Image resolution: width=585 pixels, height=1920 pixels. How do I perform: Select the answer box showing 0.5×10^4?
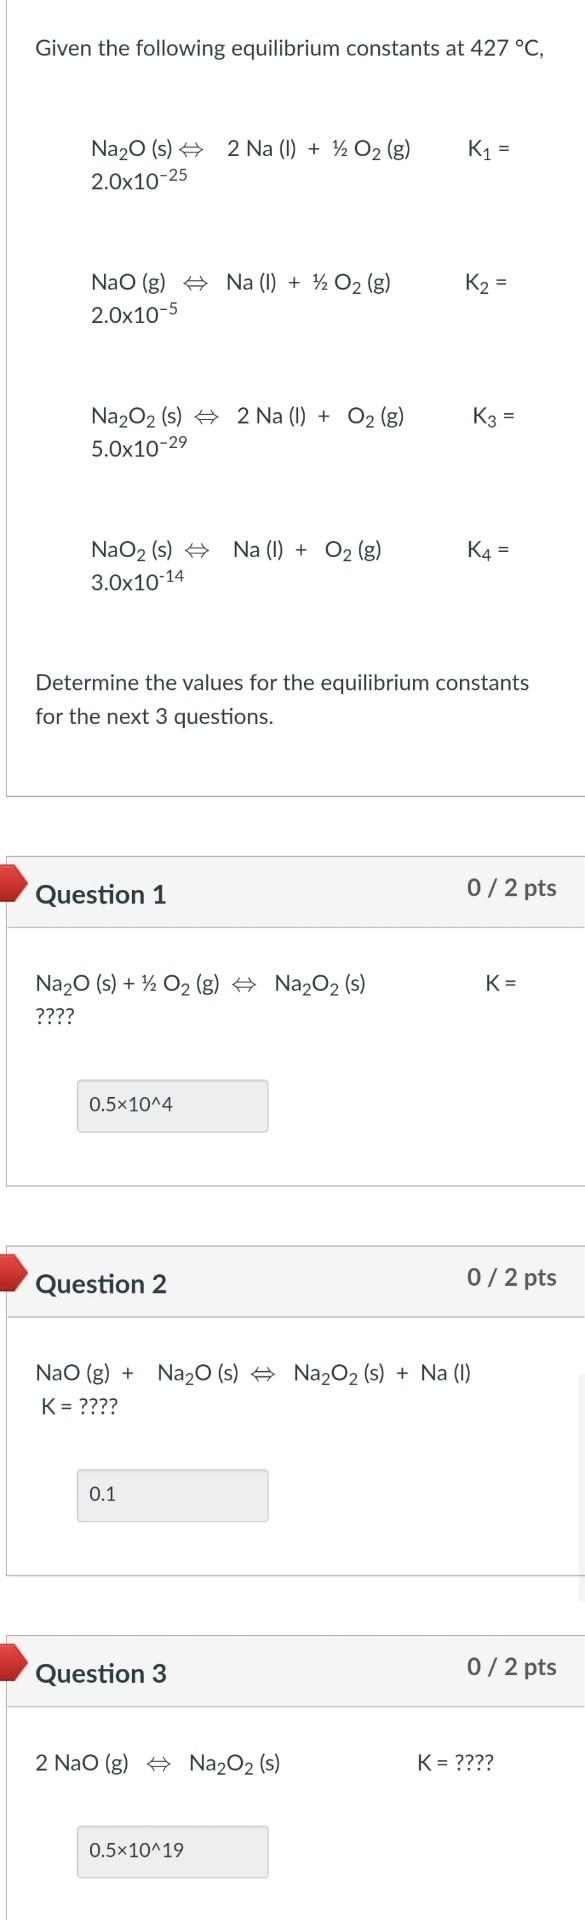pos(171,1105)
